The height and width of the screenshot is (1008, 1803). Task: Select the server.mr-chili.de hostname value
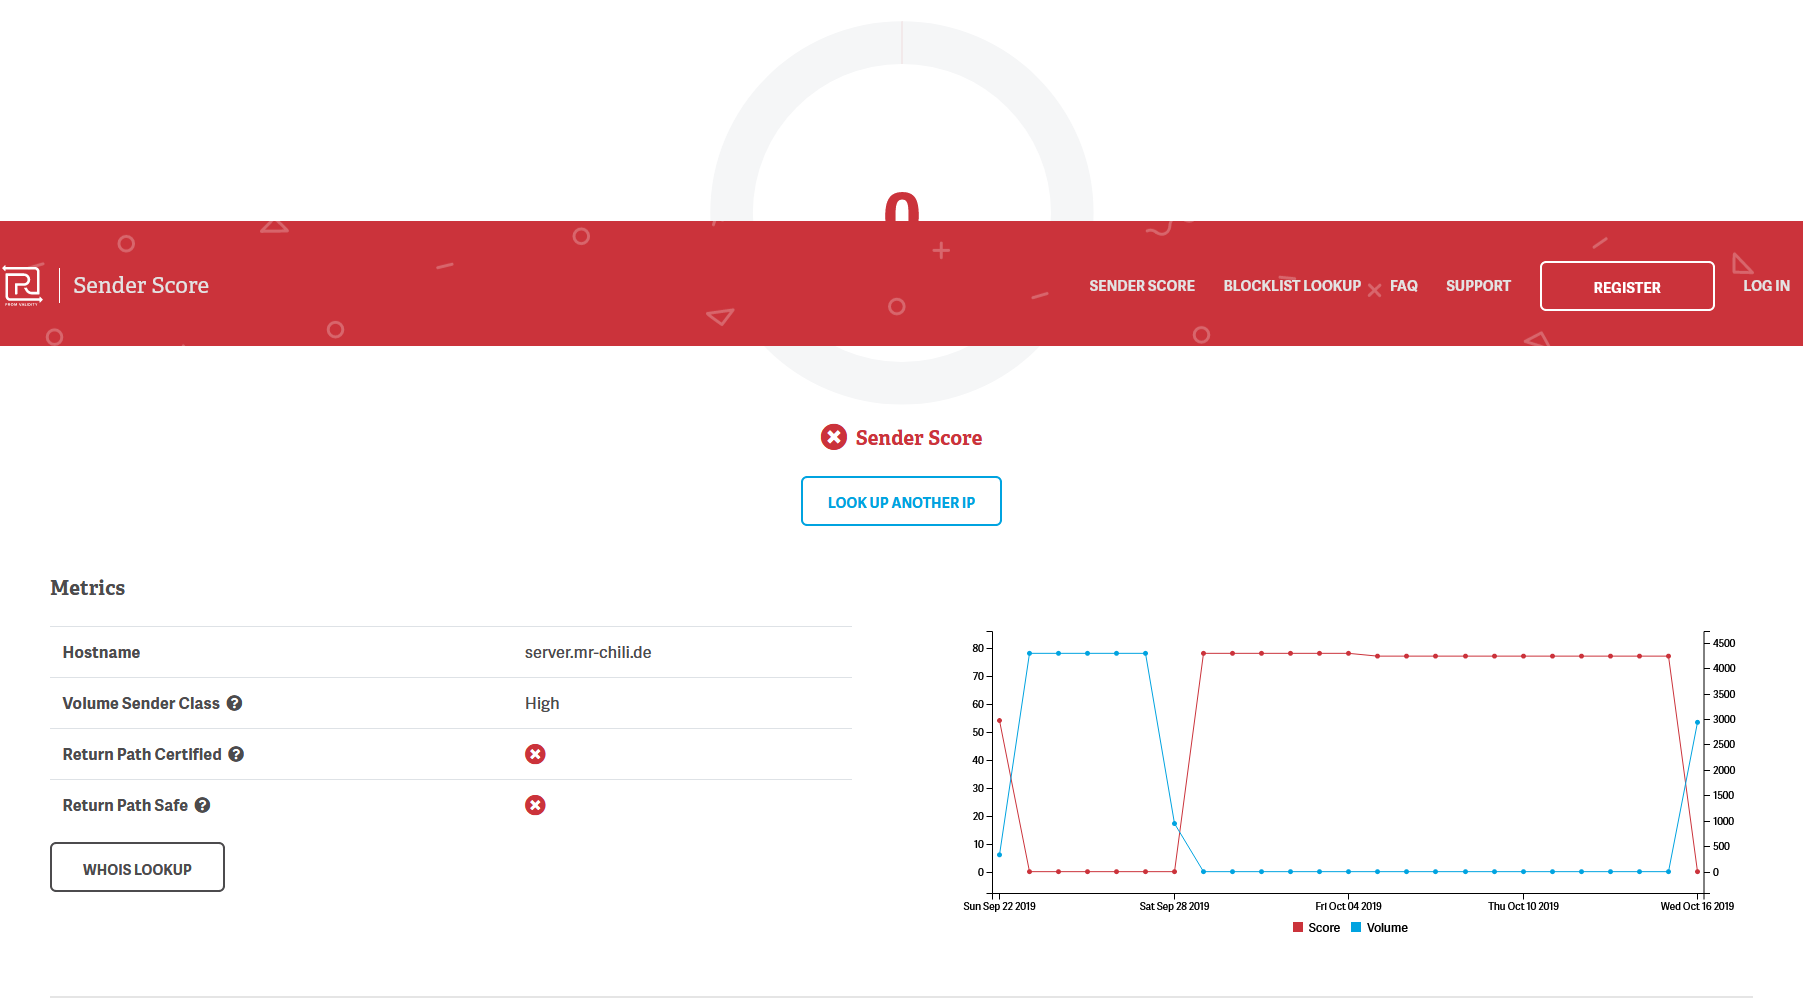pos(587,652)
